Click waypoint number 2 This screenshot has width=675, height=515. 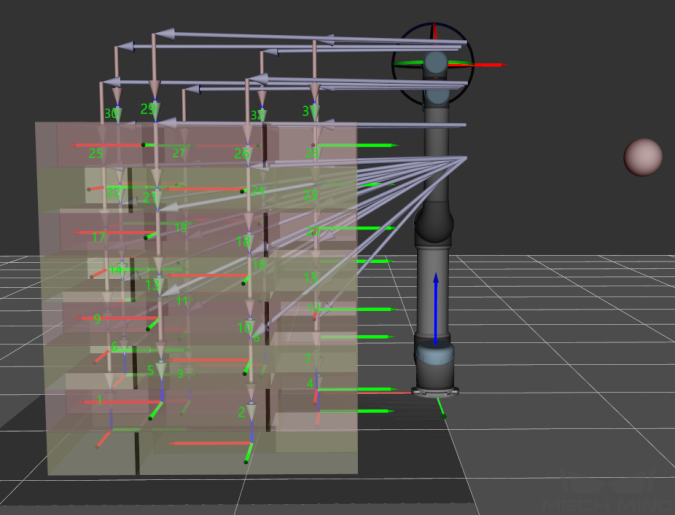pyautogui.click(x=242, y=412)
